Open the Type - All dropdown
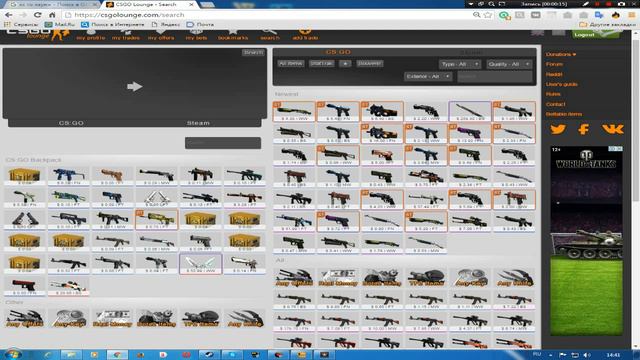The width and height of the screenshot is (640, 360). pos(460,64)
